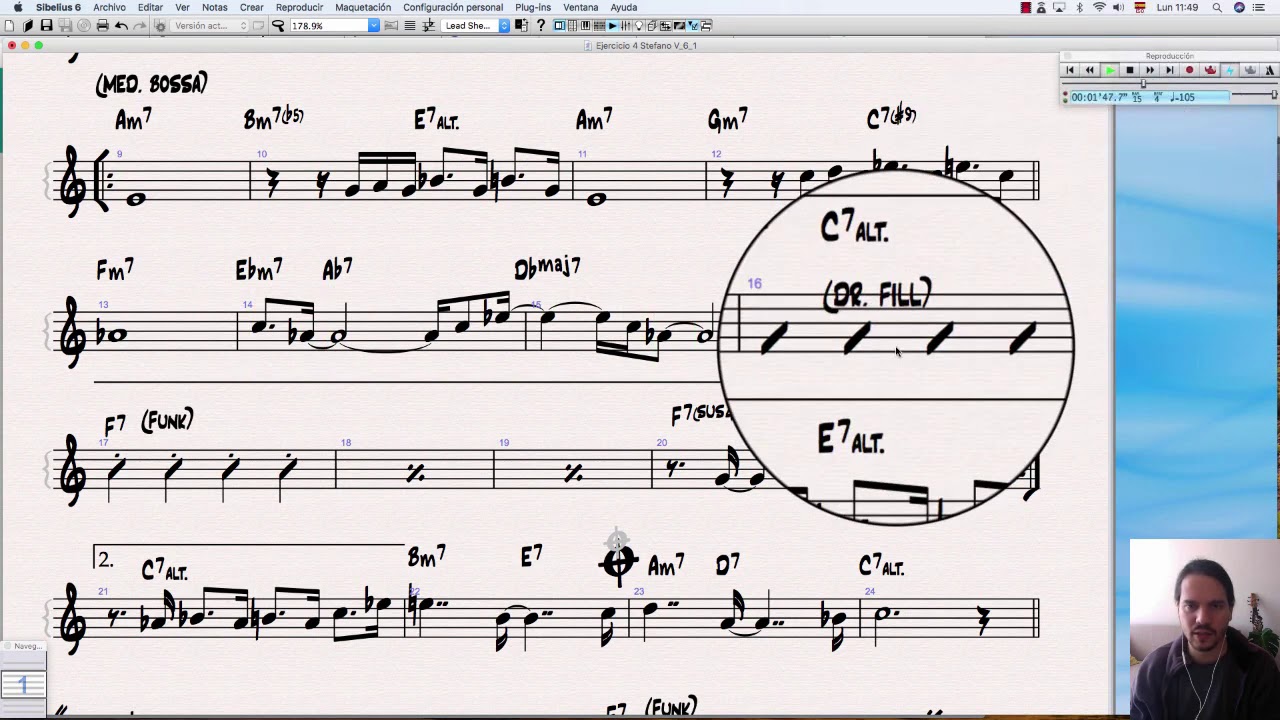Screen dimensions: 1280x720
Task: Click the panorama view toolbar icon
Action: pyautogui.click(x=391, y=25)
